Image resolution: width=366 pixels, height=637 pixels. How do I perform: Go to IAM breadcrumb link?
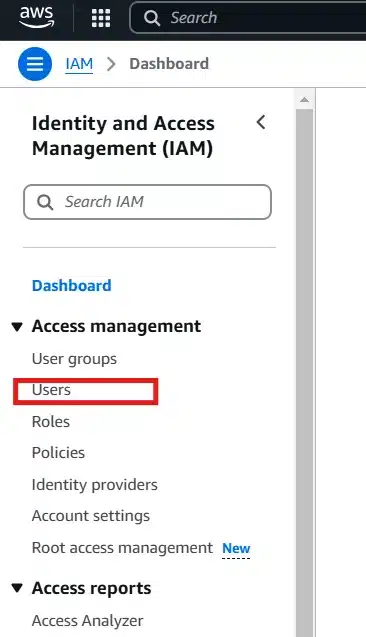click(x=79, y=64)
